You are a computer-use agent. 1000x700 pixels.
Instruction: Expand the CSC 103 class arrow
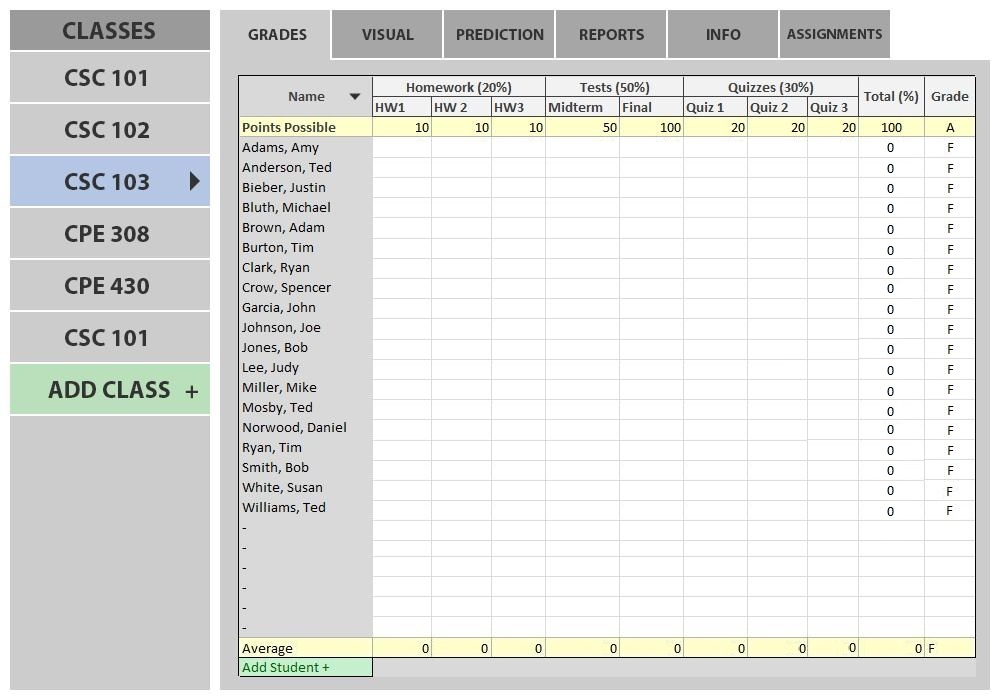(x=194, y=181)
